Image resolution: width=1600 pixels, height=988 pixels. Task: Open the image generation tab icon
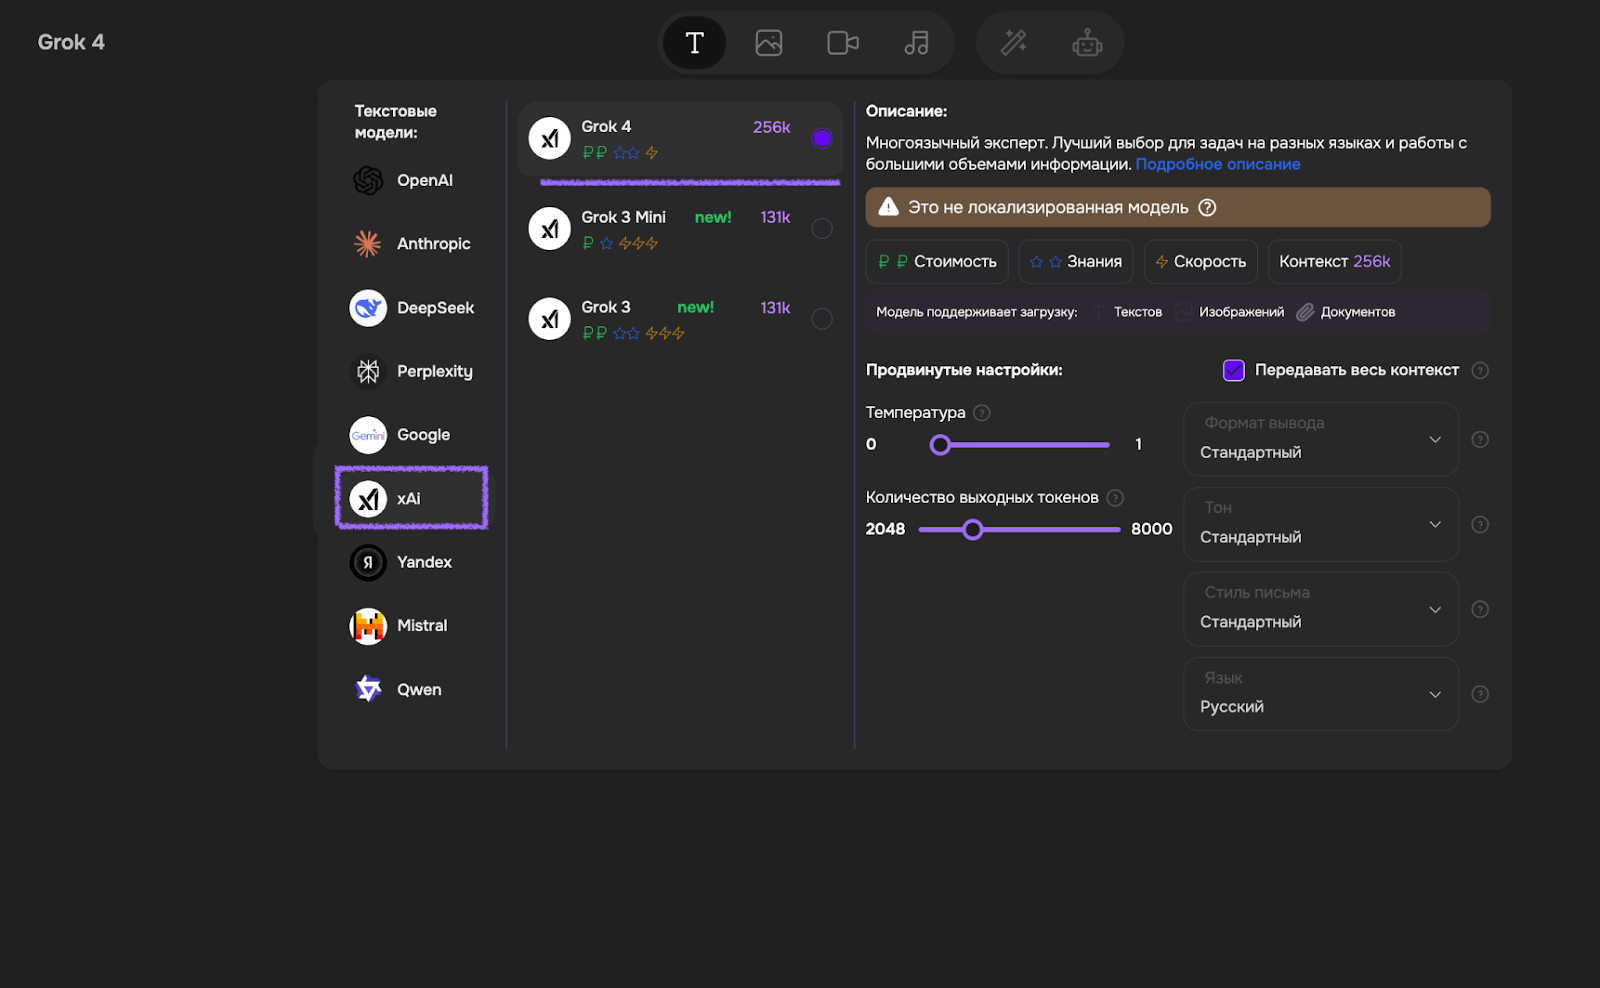pyautogui.click(x=768, y=43)
